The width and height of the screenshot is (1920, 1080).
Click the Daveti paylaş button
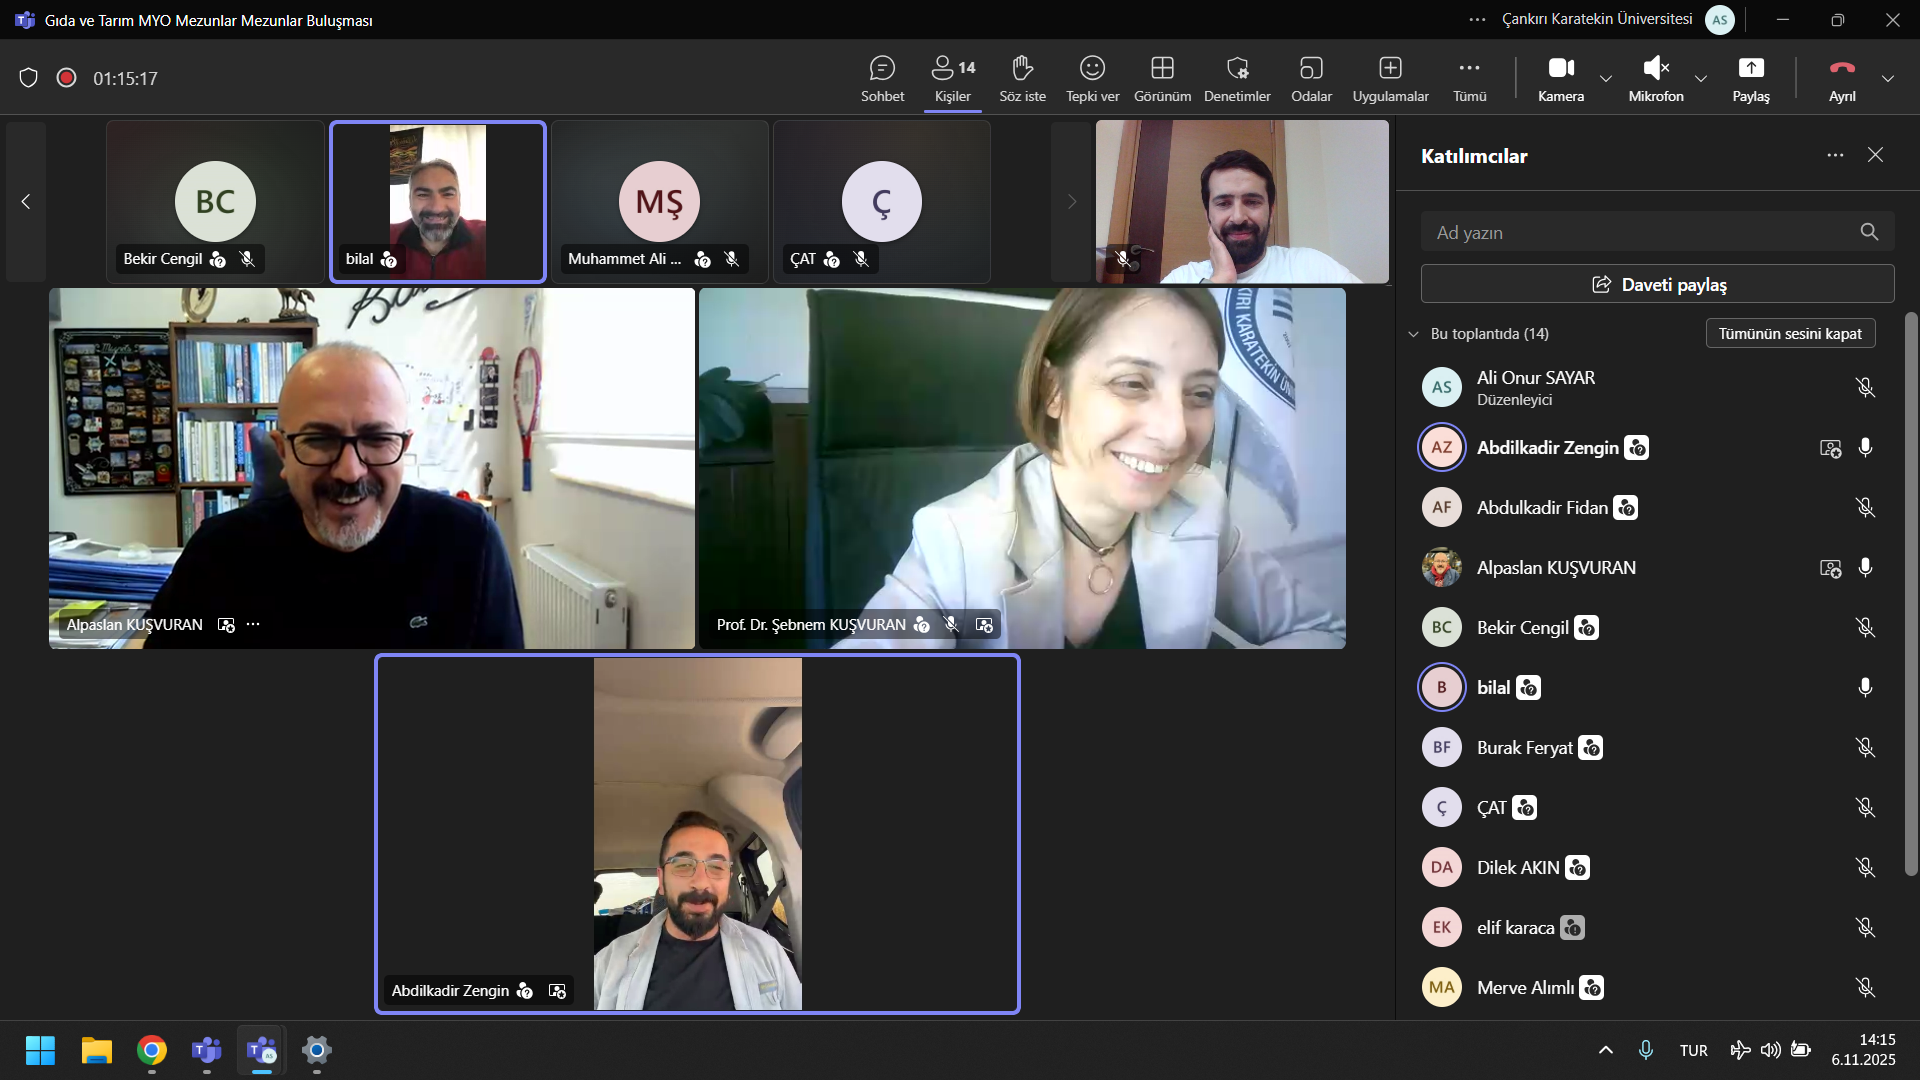1657,285
